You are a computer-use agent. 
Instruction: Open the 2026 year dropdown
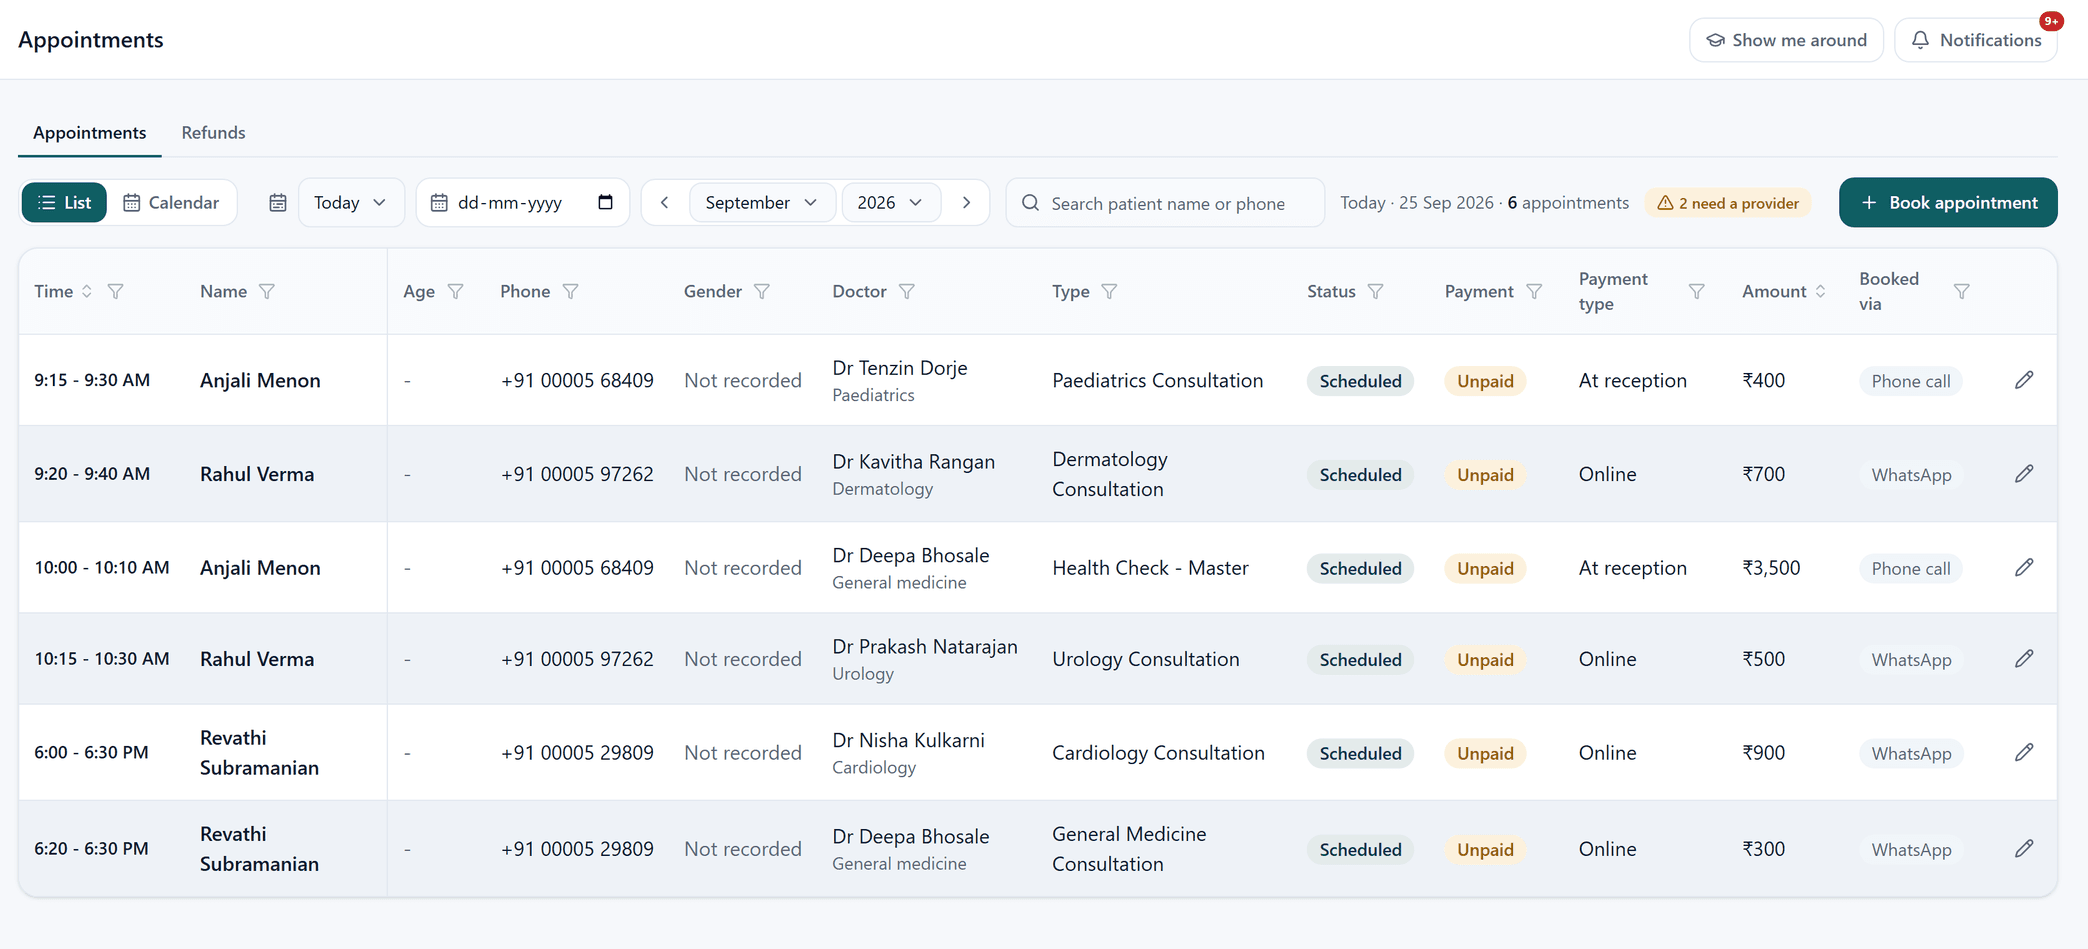pos(890,203)
